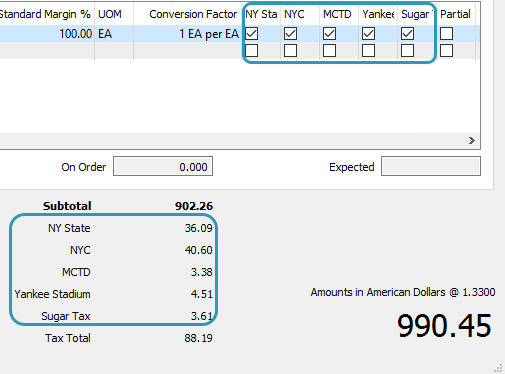Check the NYC checkbox in second row
Viewport: 505px width, 374px height.
click(x=291, y=51)
